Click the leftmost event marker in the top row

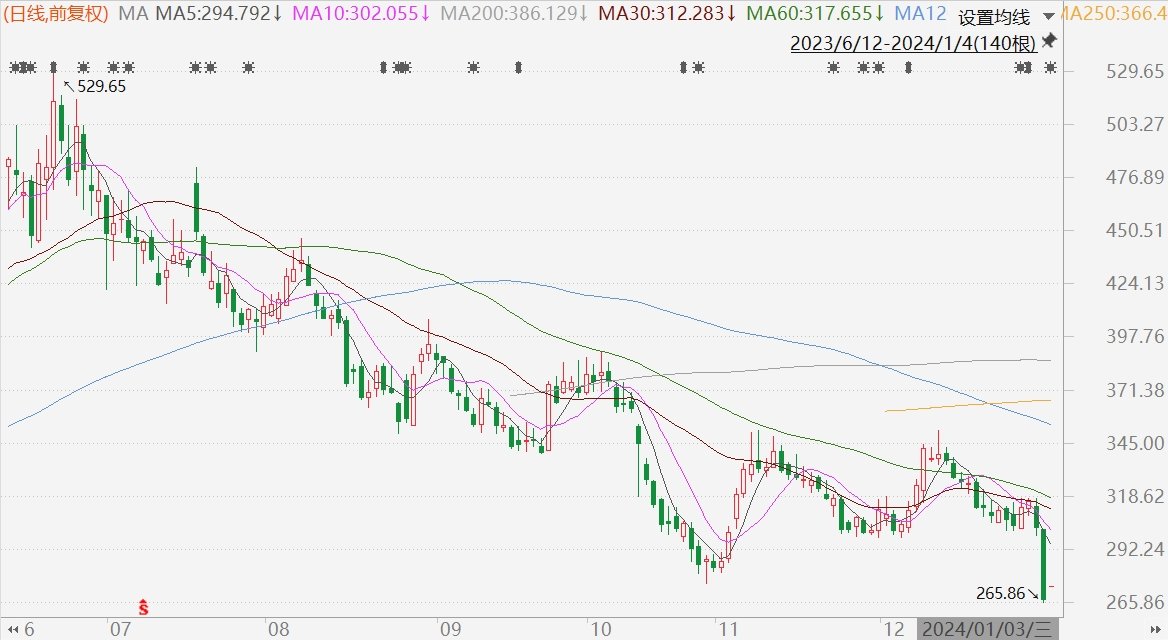[x=16, y=68]
